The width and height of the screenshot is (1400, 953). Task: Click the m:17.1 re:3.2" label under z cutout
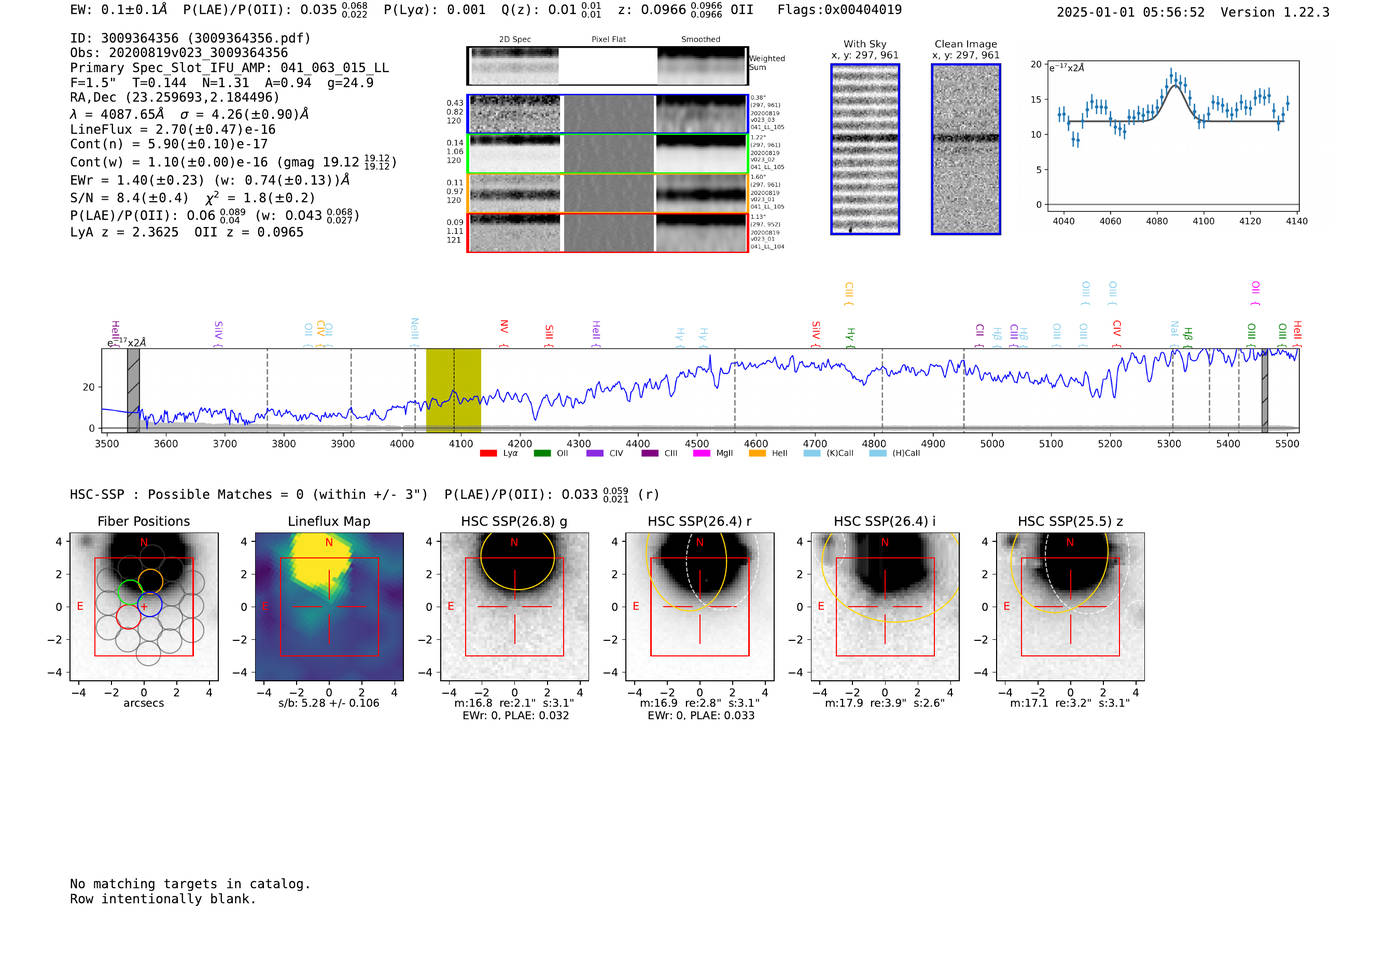pyautogui.click(x=1070, y=703)
